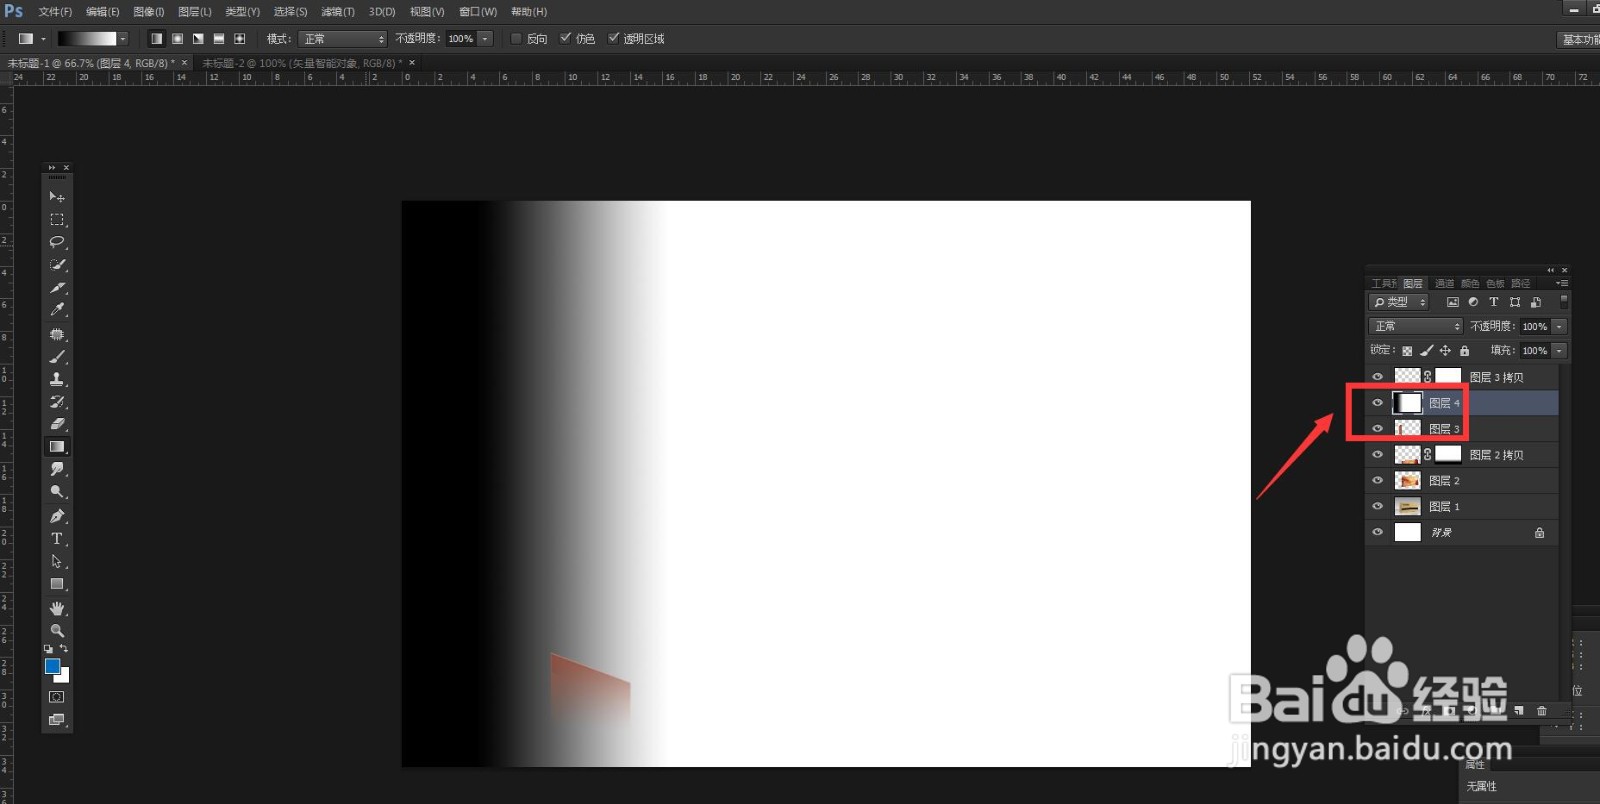
Task: Open the 滤镜(T) menu
Action: (x=338, y=12)
